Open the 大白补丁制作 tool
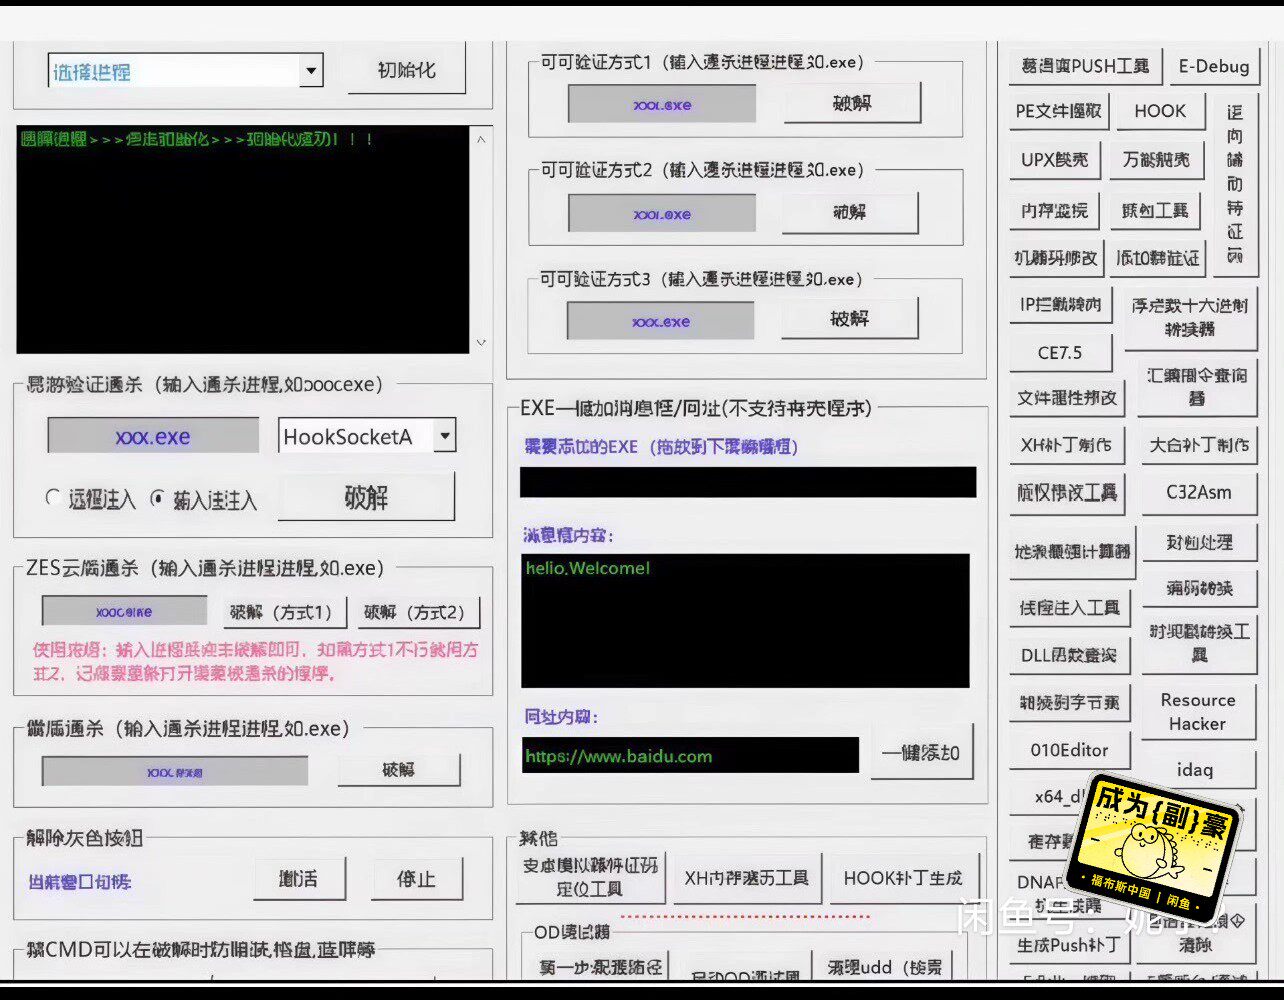 (x=1199, y=445)
